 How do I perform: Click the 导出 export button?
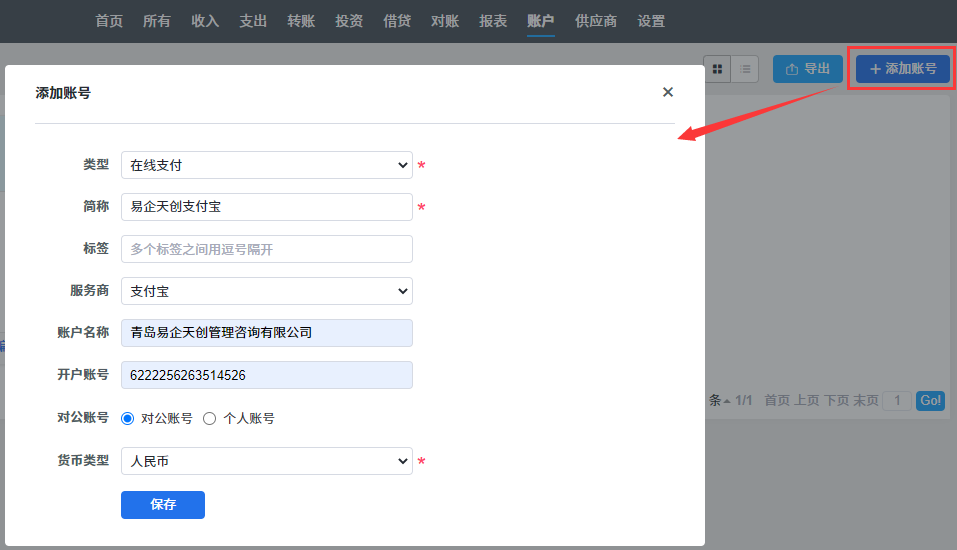(808, 69)
